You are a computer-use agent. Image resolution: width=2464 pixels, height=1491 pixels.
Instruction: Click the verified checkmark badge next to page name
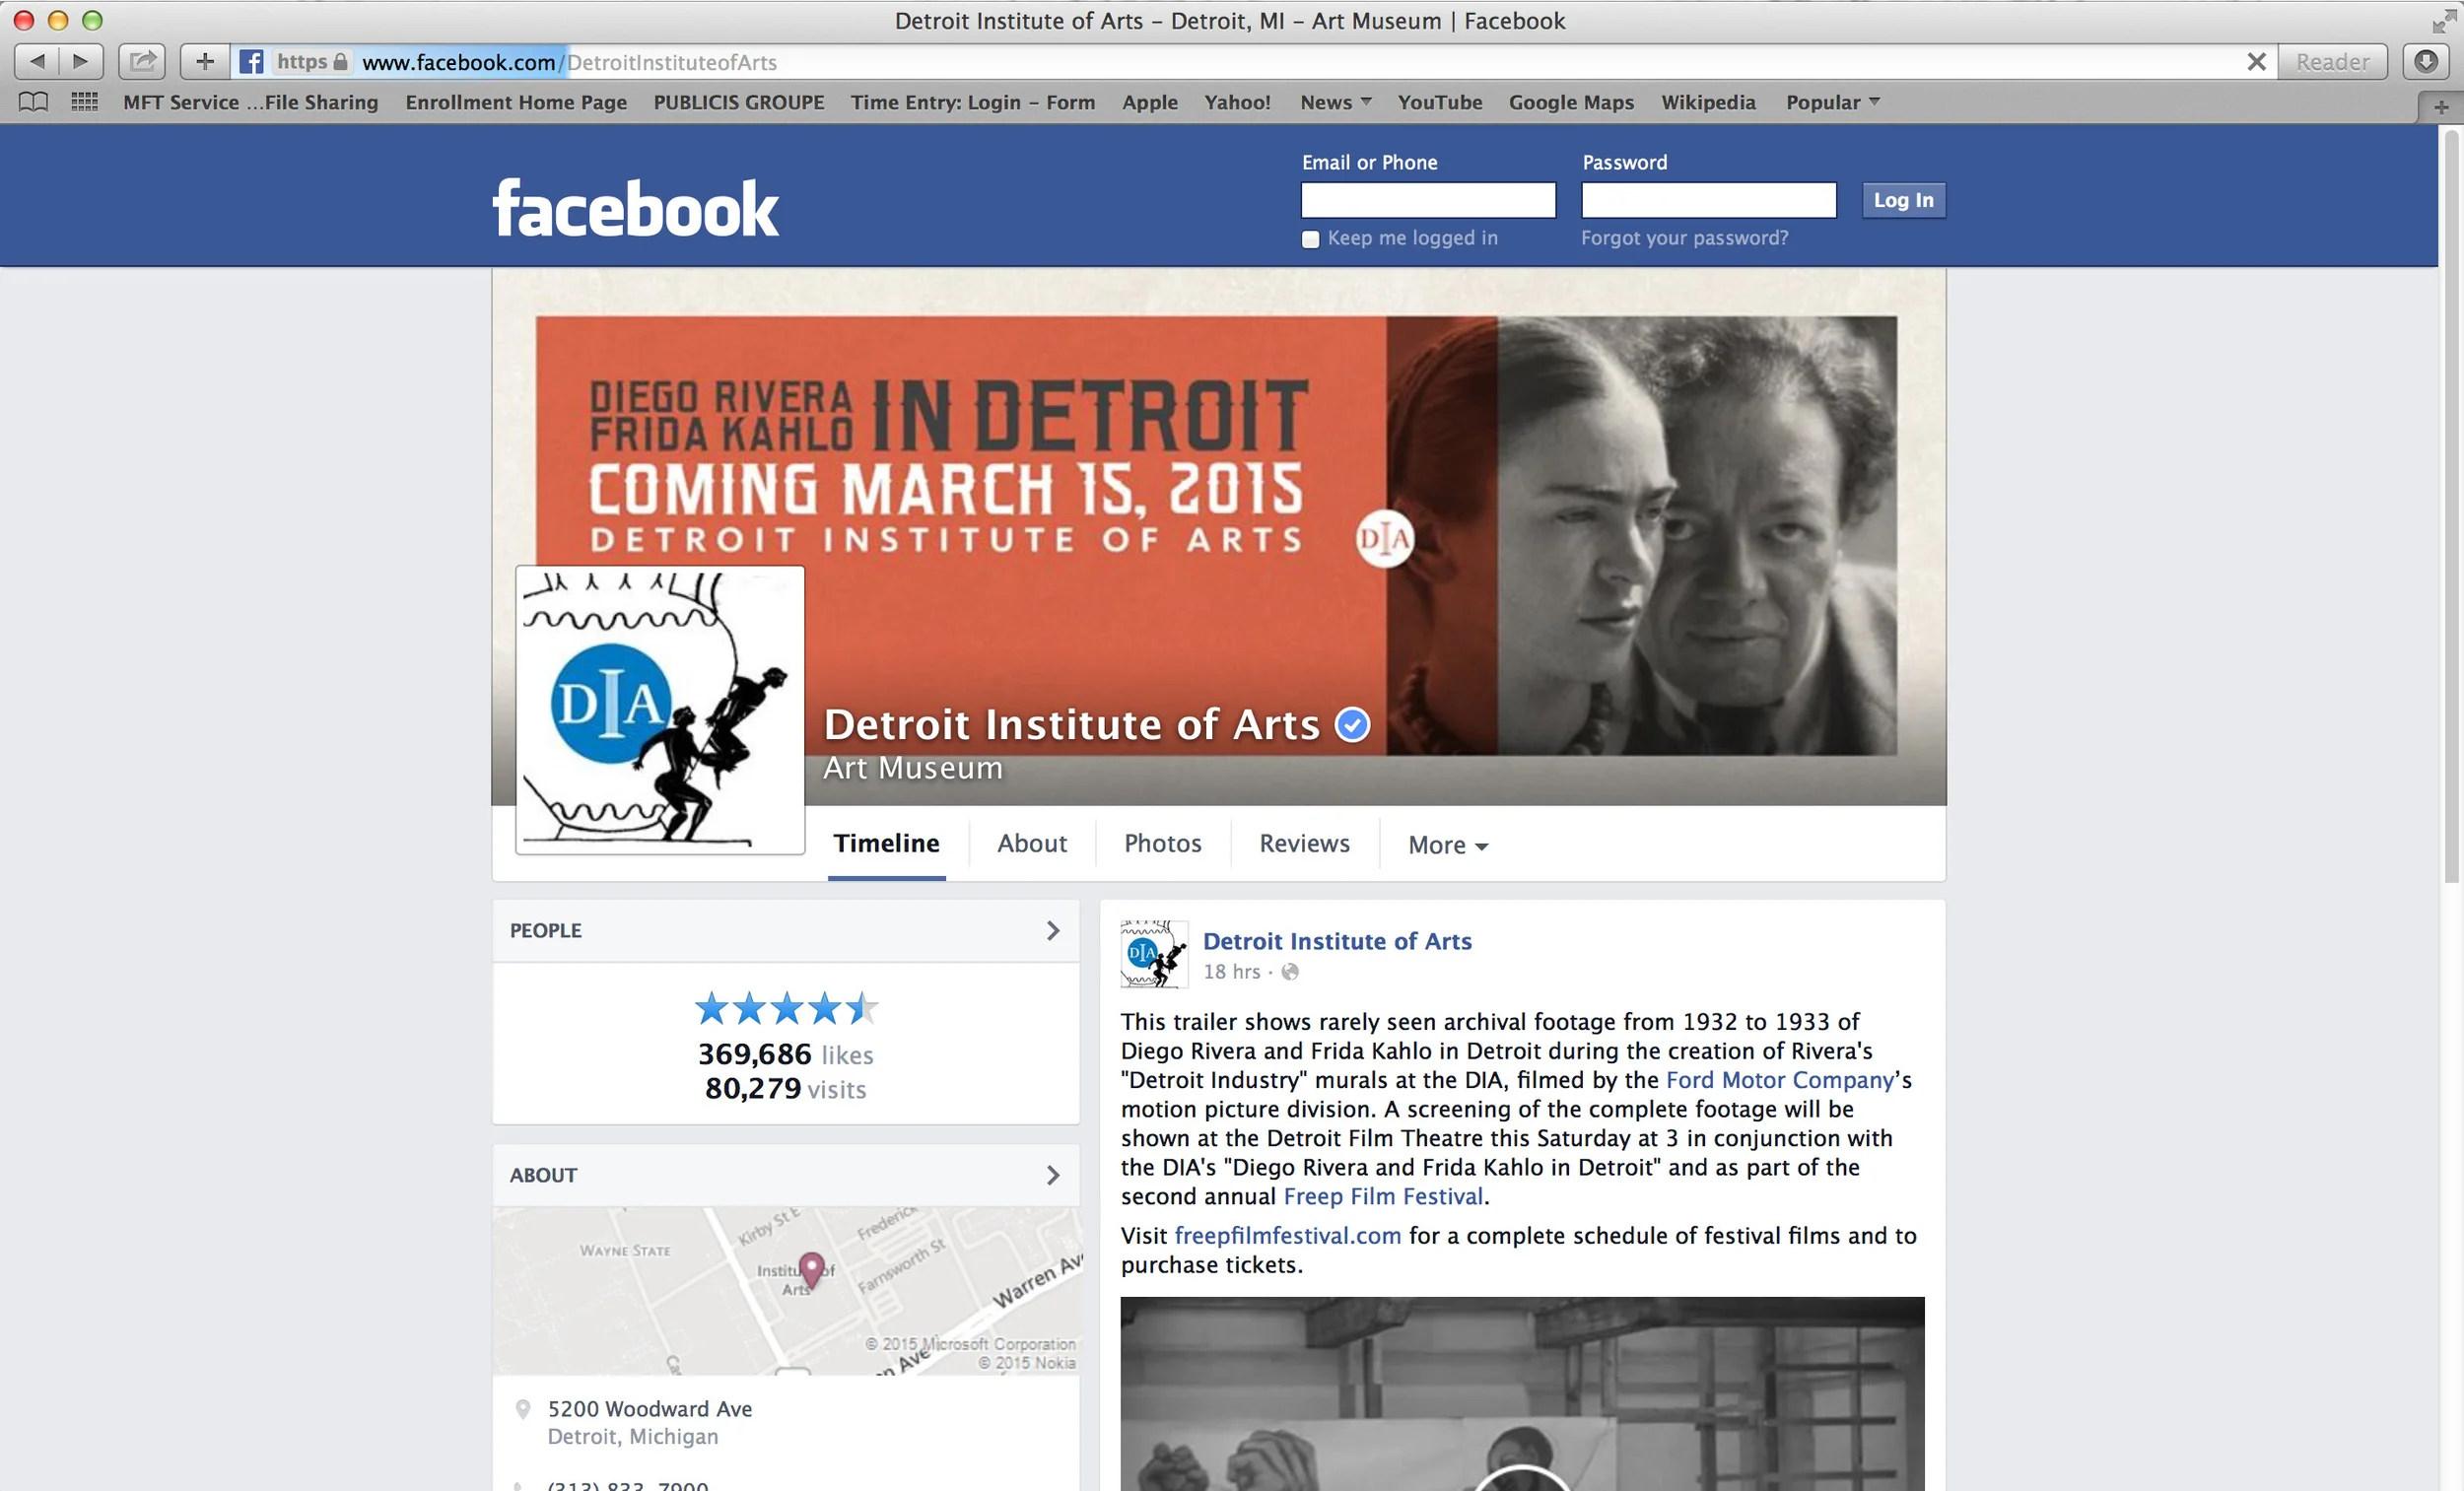pyautogui.click(x=1352, y=724)
